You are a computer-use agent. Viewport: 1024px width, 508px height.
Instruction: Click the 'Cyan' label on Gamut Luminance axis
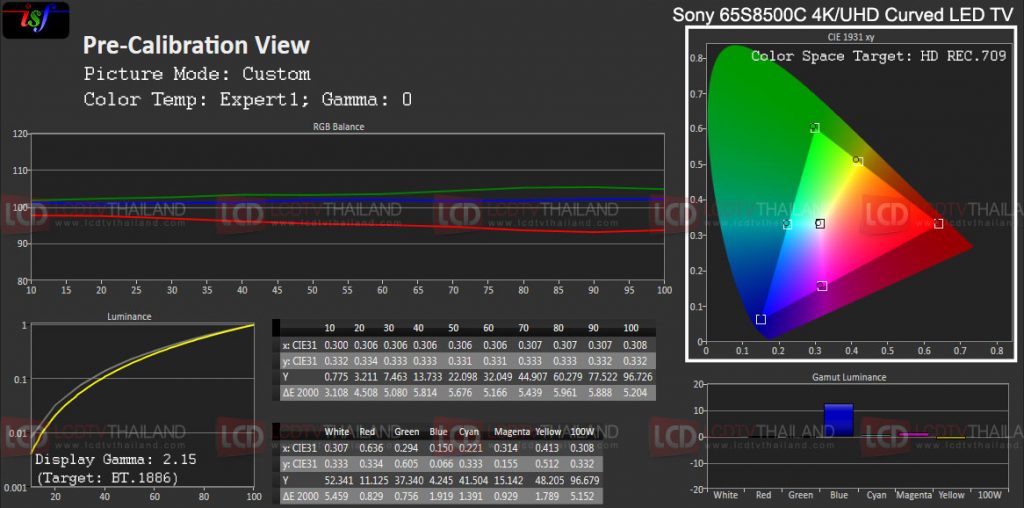[x=876, y=496]
